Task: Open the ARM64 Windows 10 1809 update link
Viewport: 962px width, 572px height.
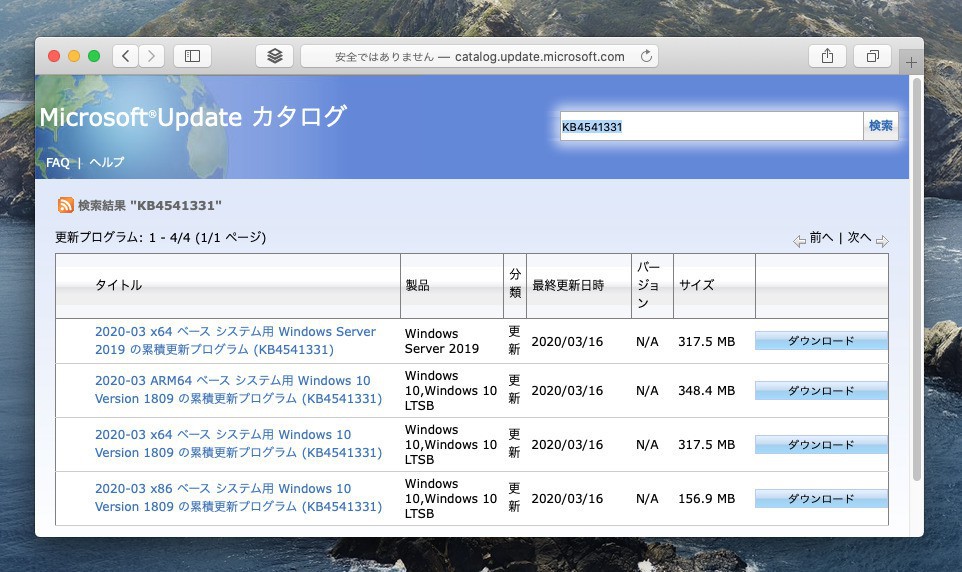Action: pyautogui.click(x=238, y=390)
